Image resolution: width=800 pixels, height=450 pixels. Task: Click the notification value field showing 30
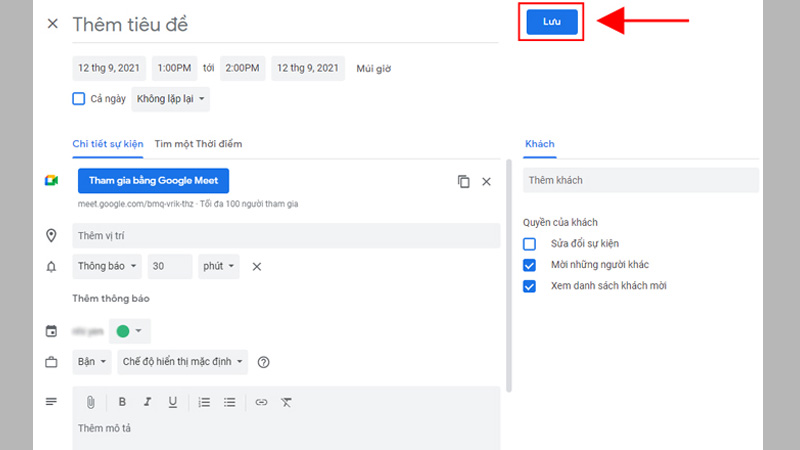tap(170, 266)
